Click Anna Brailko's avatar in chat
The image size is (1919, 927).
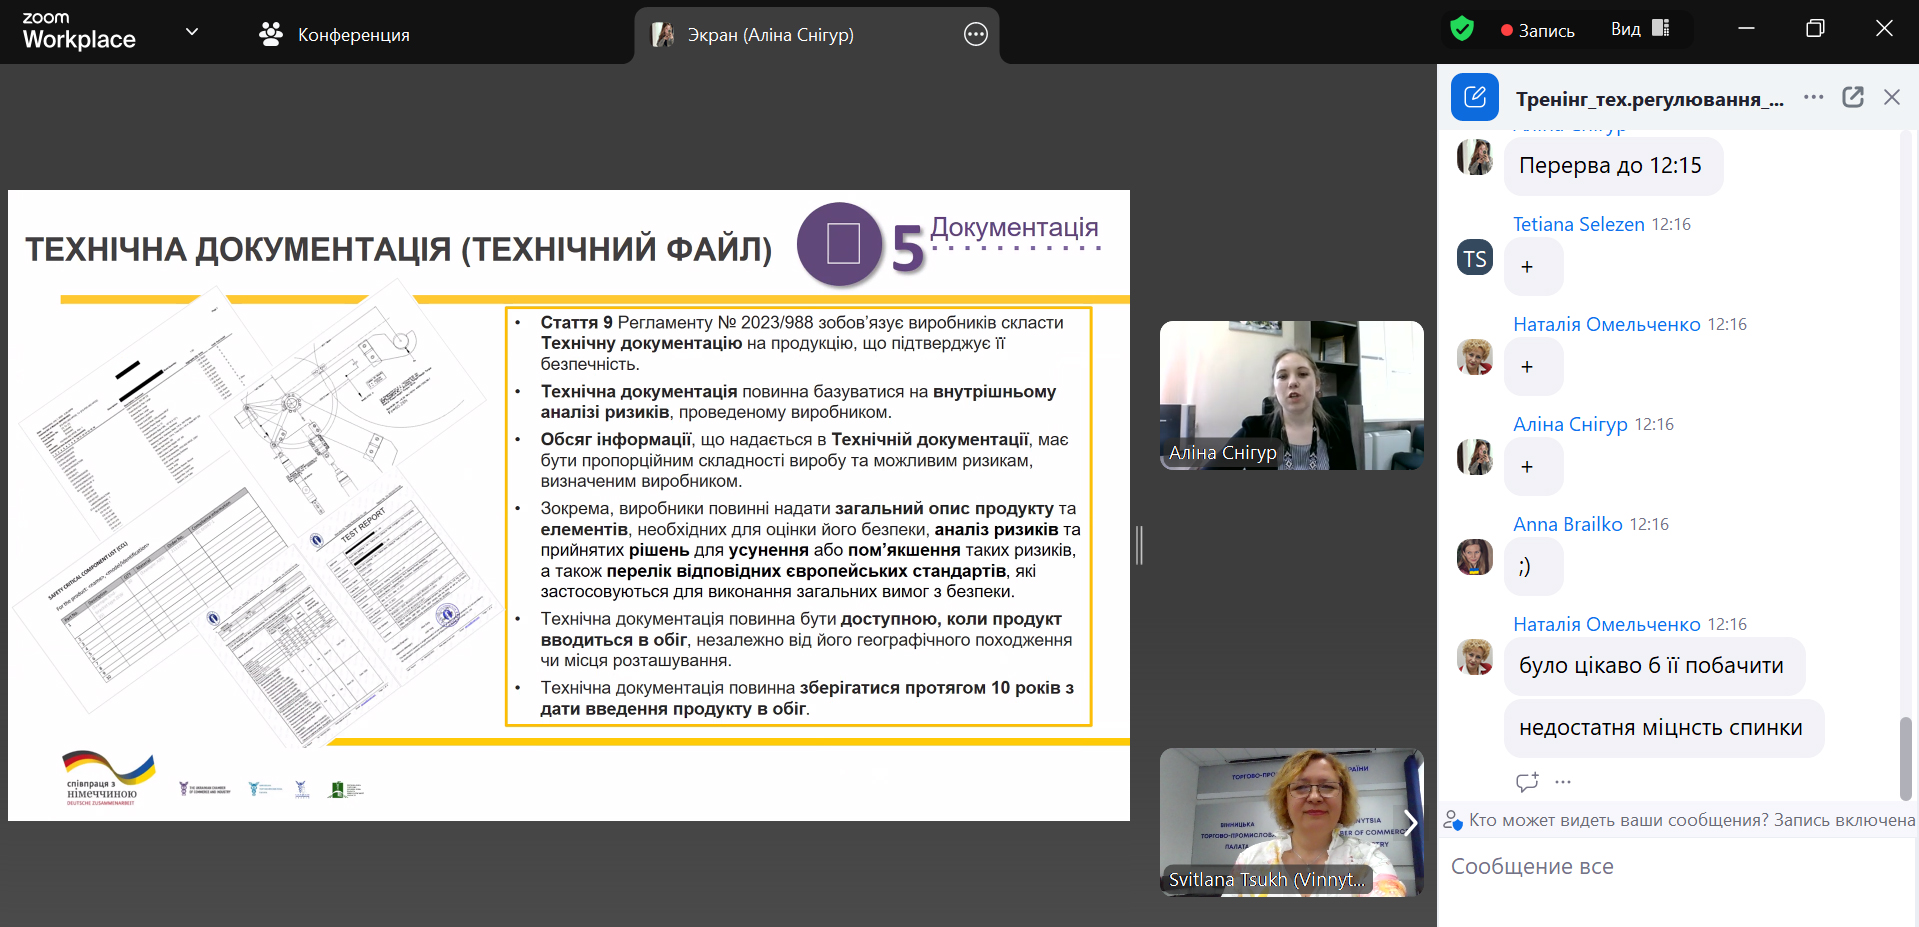coord(1475,558)
